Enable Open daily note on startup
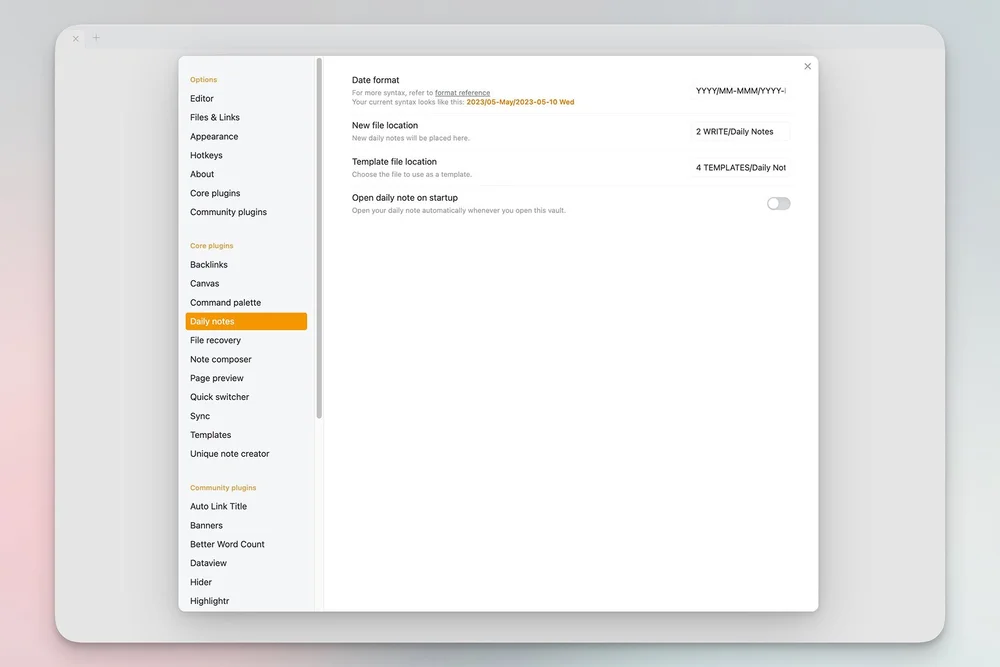Image resolution: width=1000 pixels, height=667 pixels. [777, 203]
